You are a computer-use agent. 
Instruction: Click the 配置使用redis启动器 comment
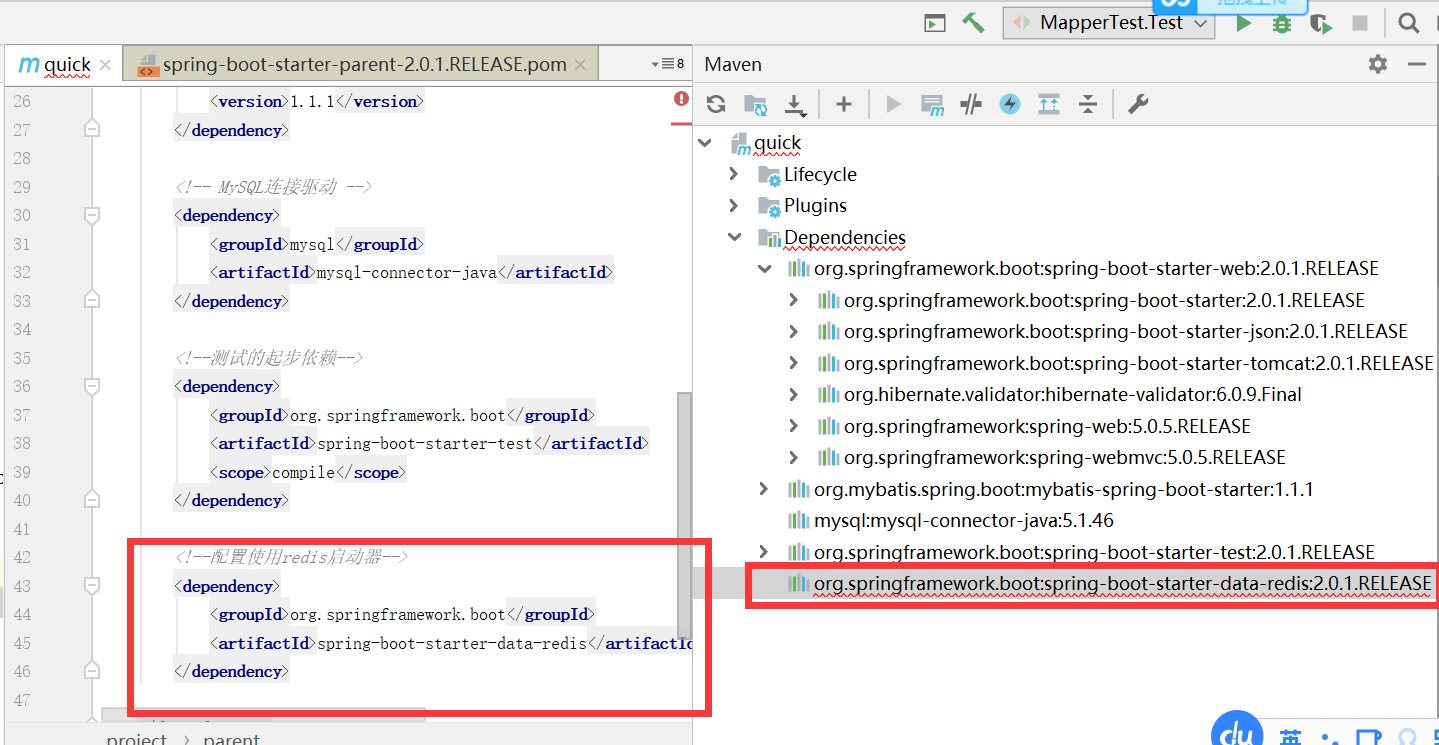[291, 557]
